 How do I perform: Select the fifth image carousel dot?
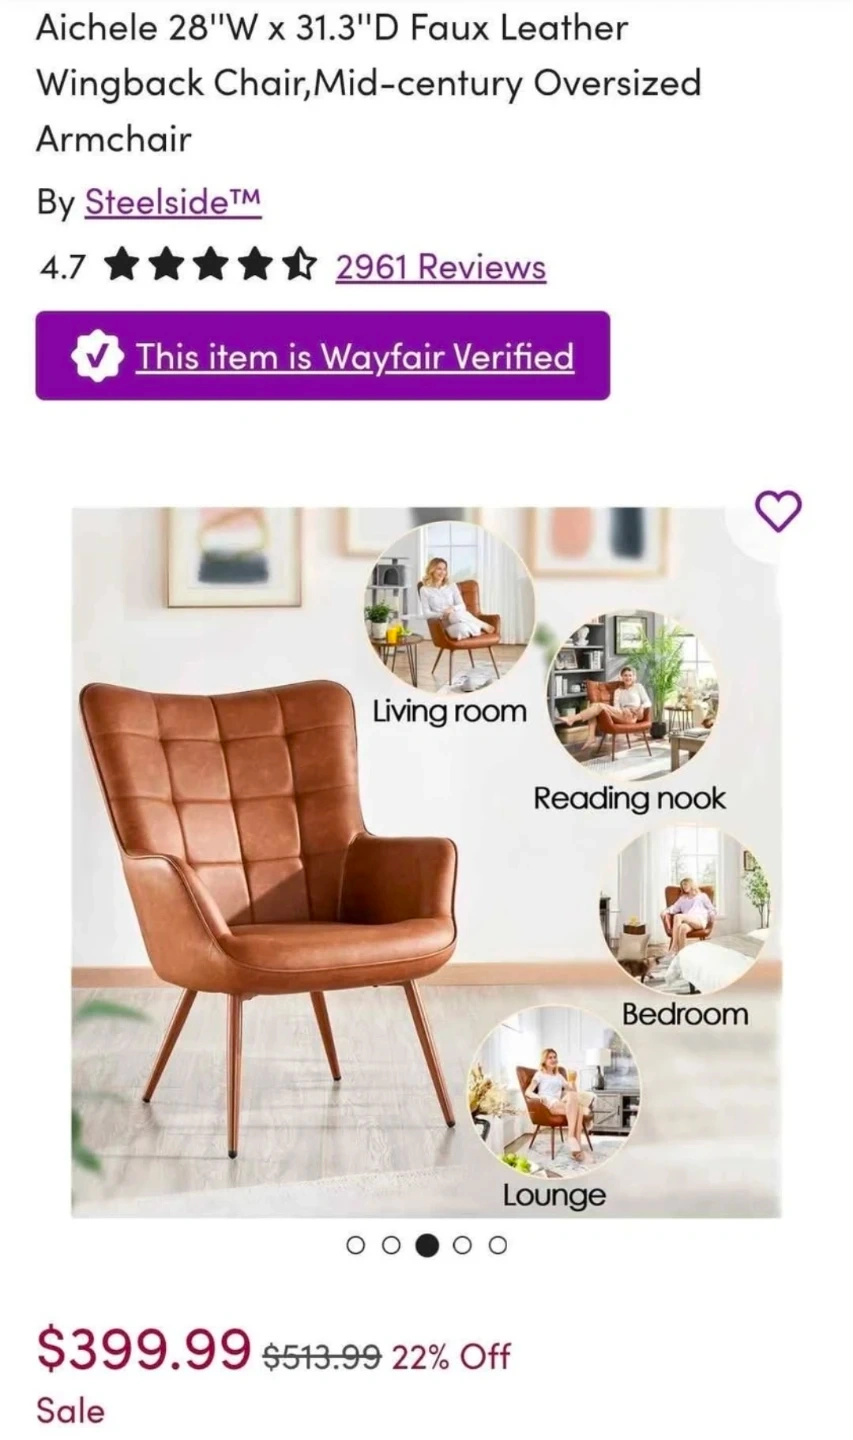pos(497,1245)
